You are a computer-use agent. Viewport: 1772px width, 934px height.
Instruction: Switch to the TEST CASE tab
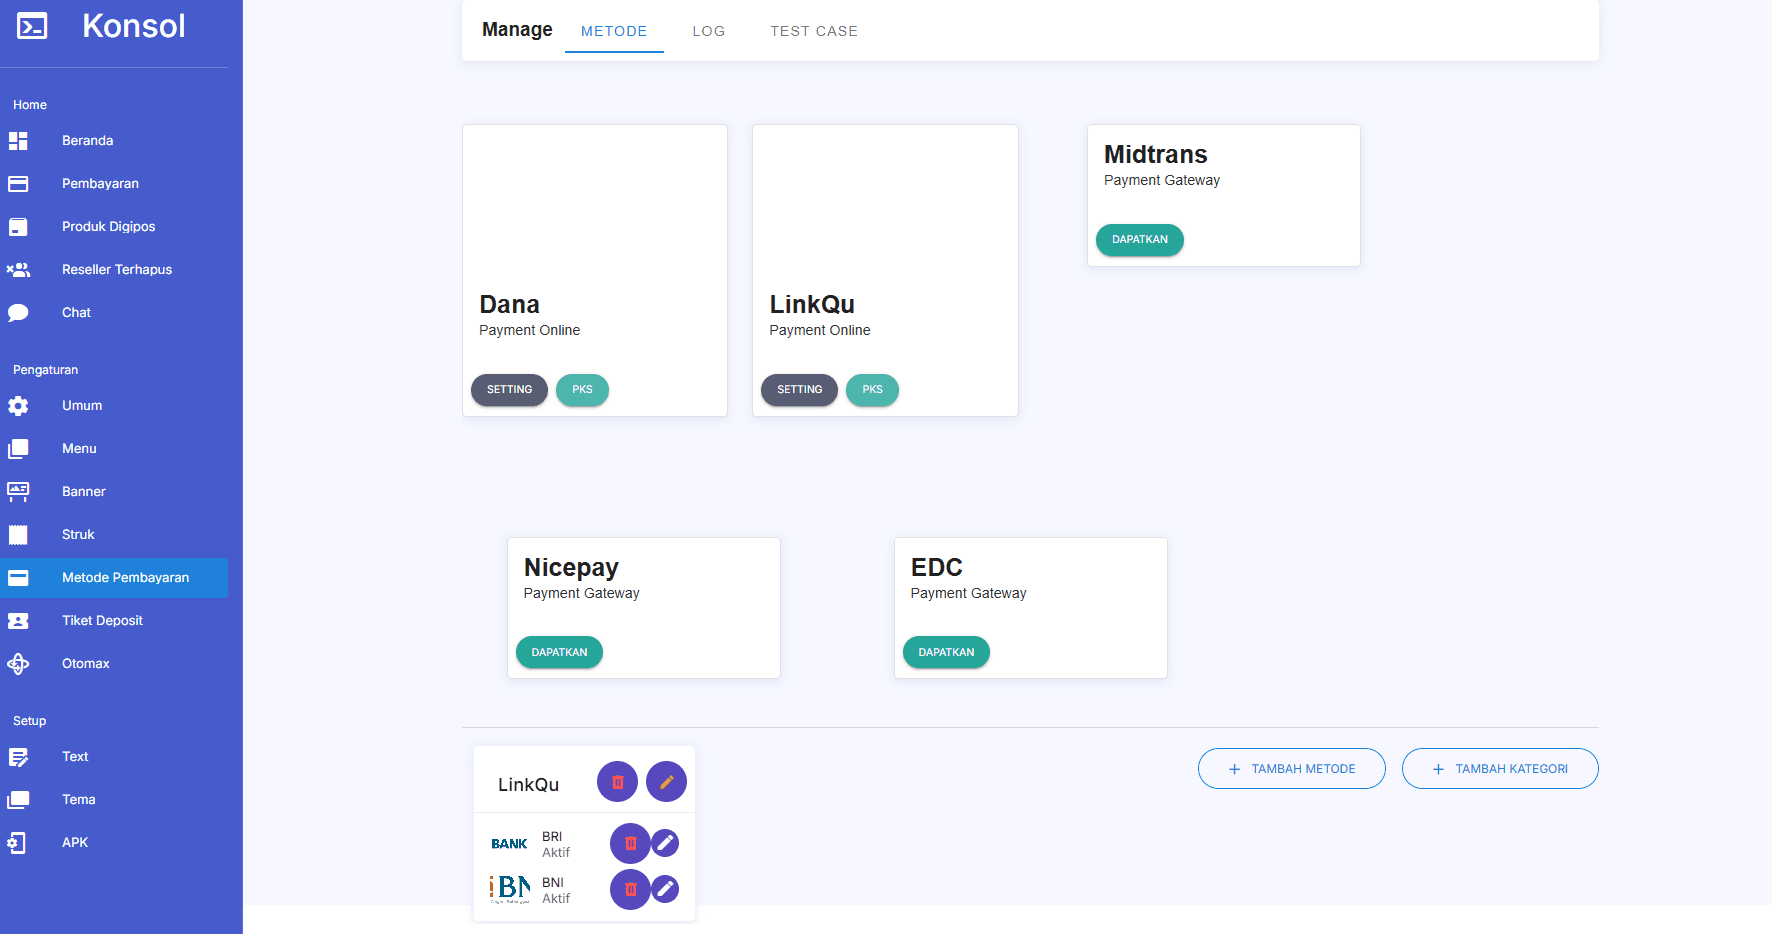pyautogui.click(x=813, y=31)
